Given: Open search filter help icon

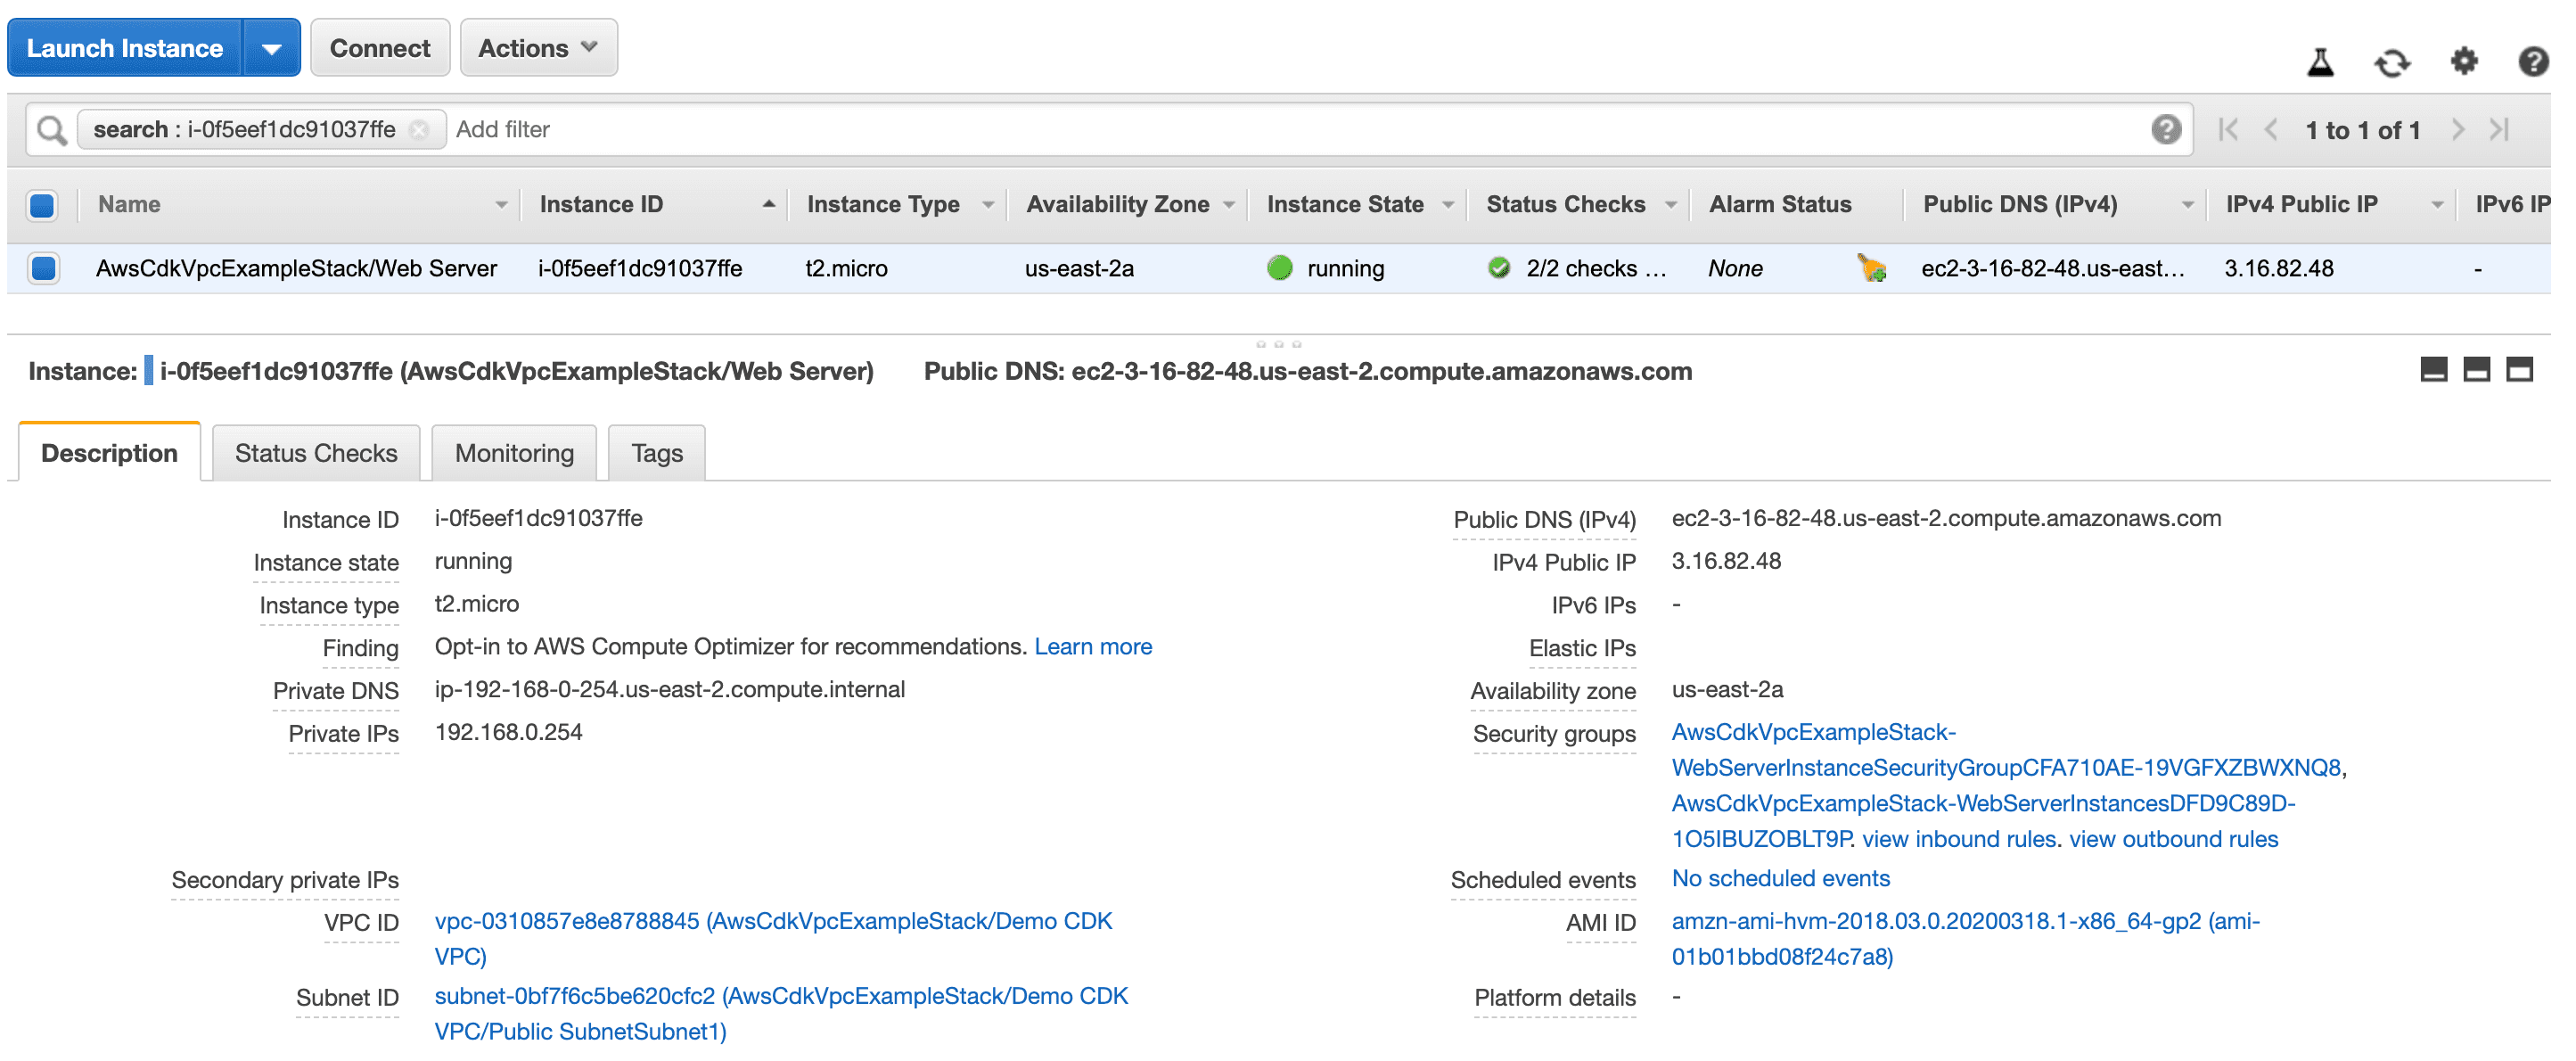Looking at the screenshot, I should point(2165,129).
